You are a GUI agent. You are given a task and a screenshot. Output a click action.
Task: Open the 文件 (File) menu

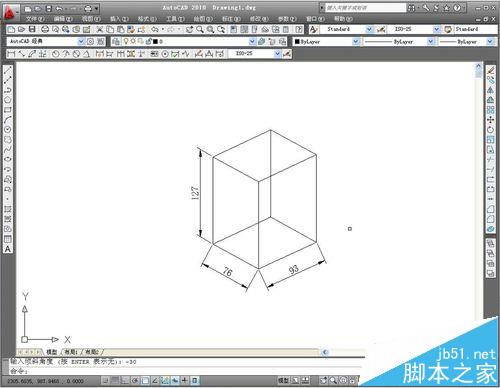coord(35,19)
